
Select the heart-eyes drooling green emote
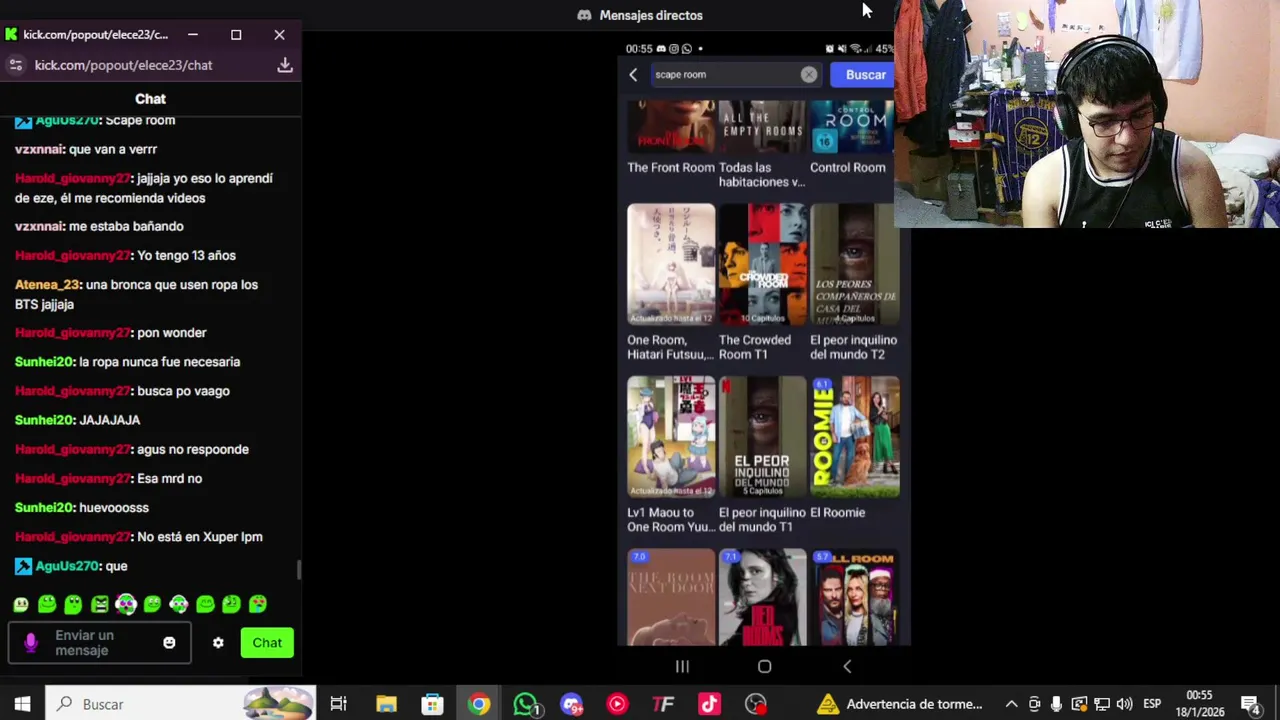pyautogui.click(x=258, y=604)
